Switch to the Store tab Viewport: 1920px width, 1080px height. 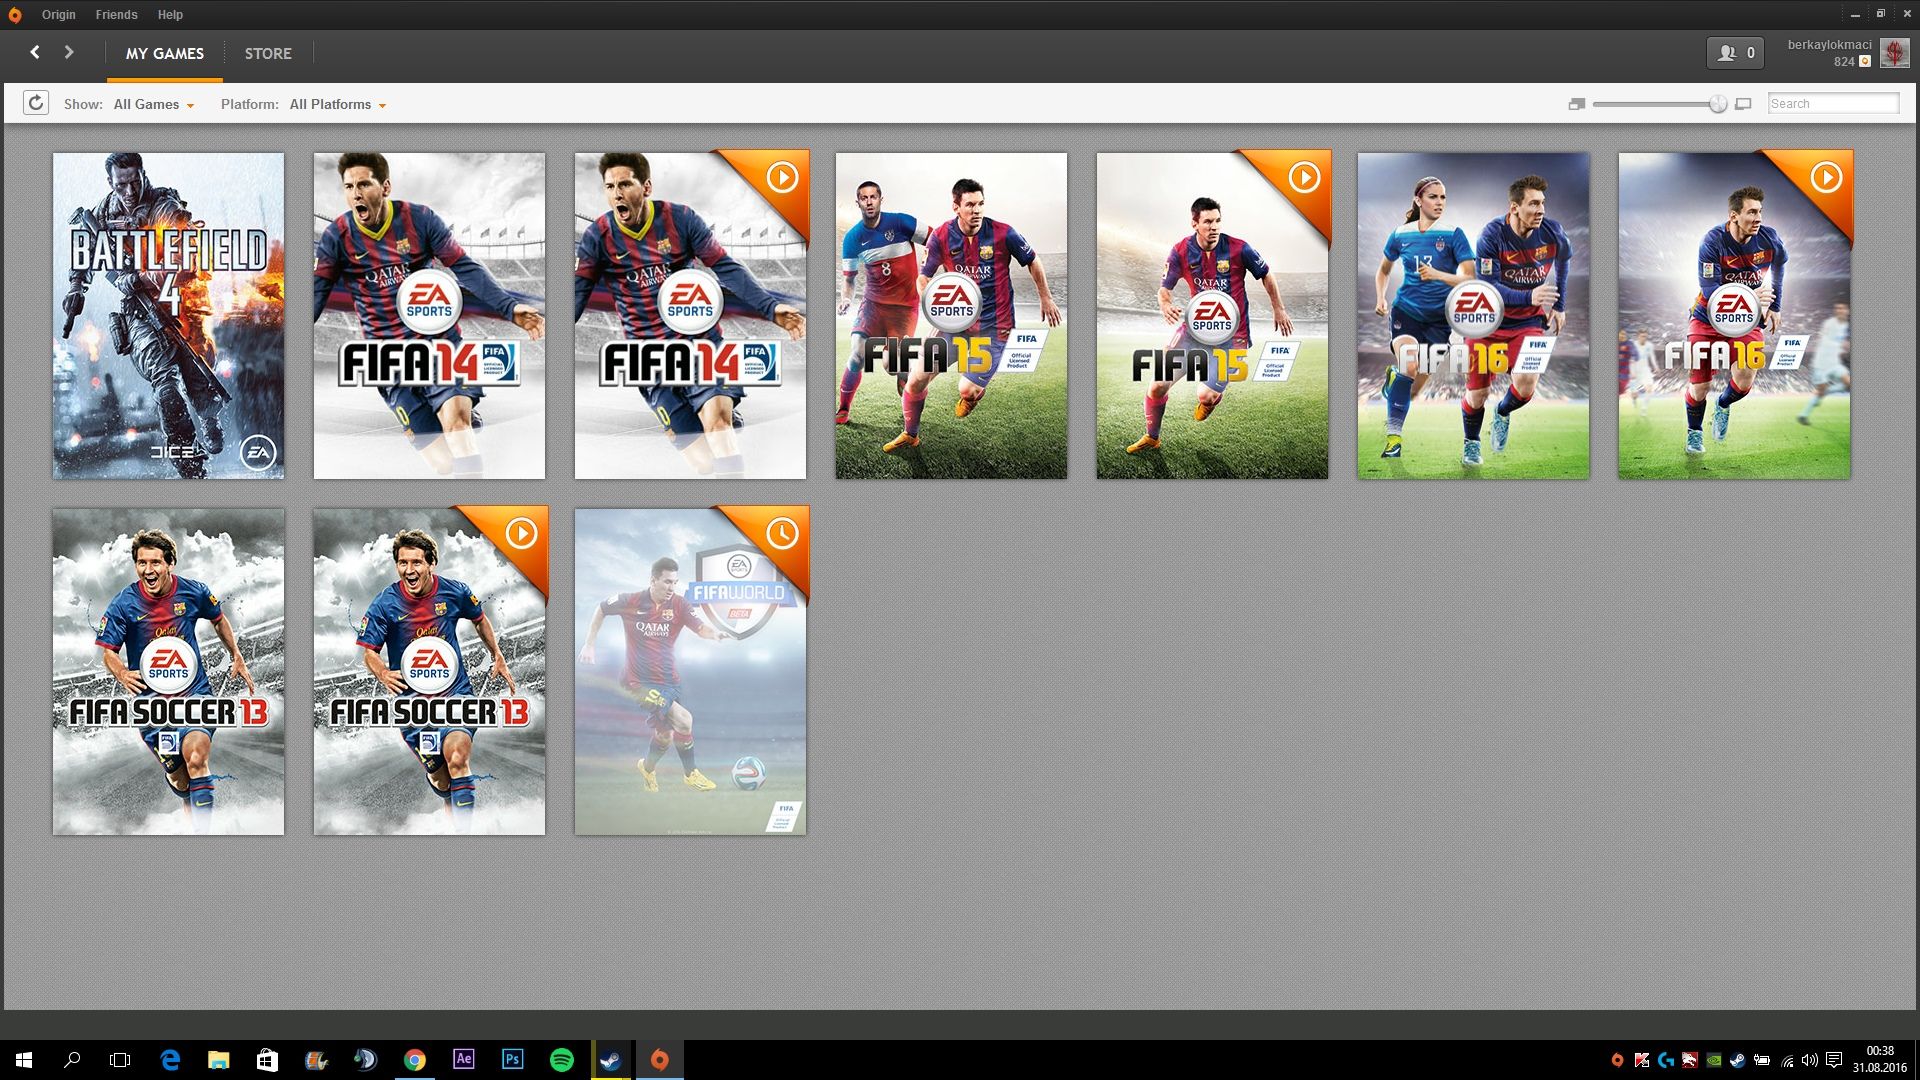click(268, 54)
